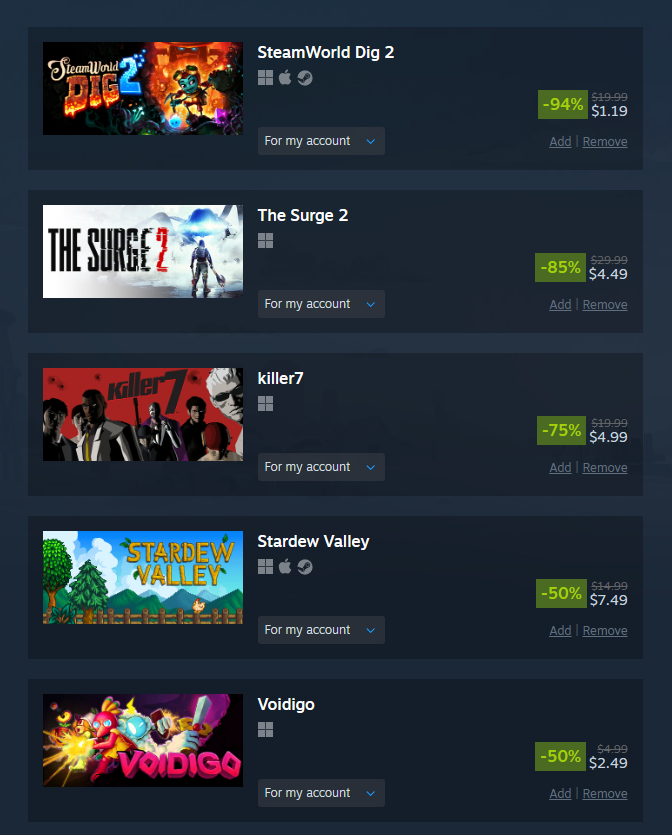This screenshot has height=835, width=672.
Task: Open the Stardew Valley game thumbnail
Action: coord(143,577)
